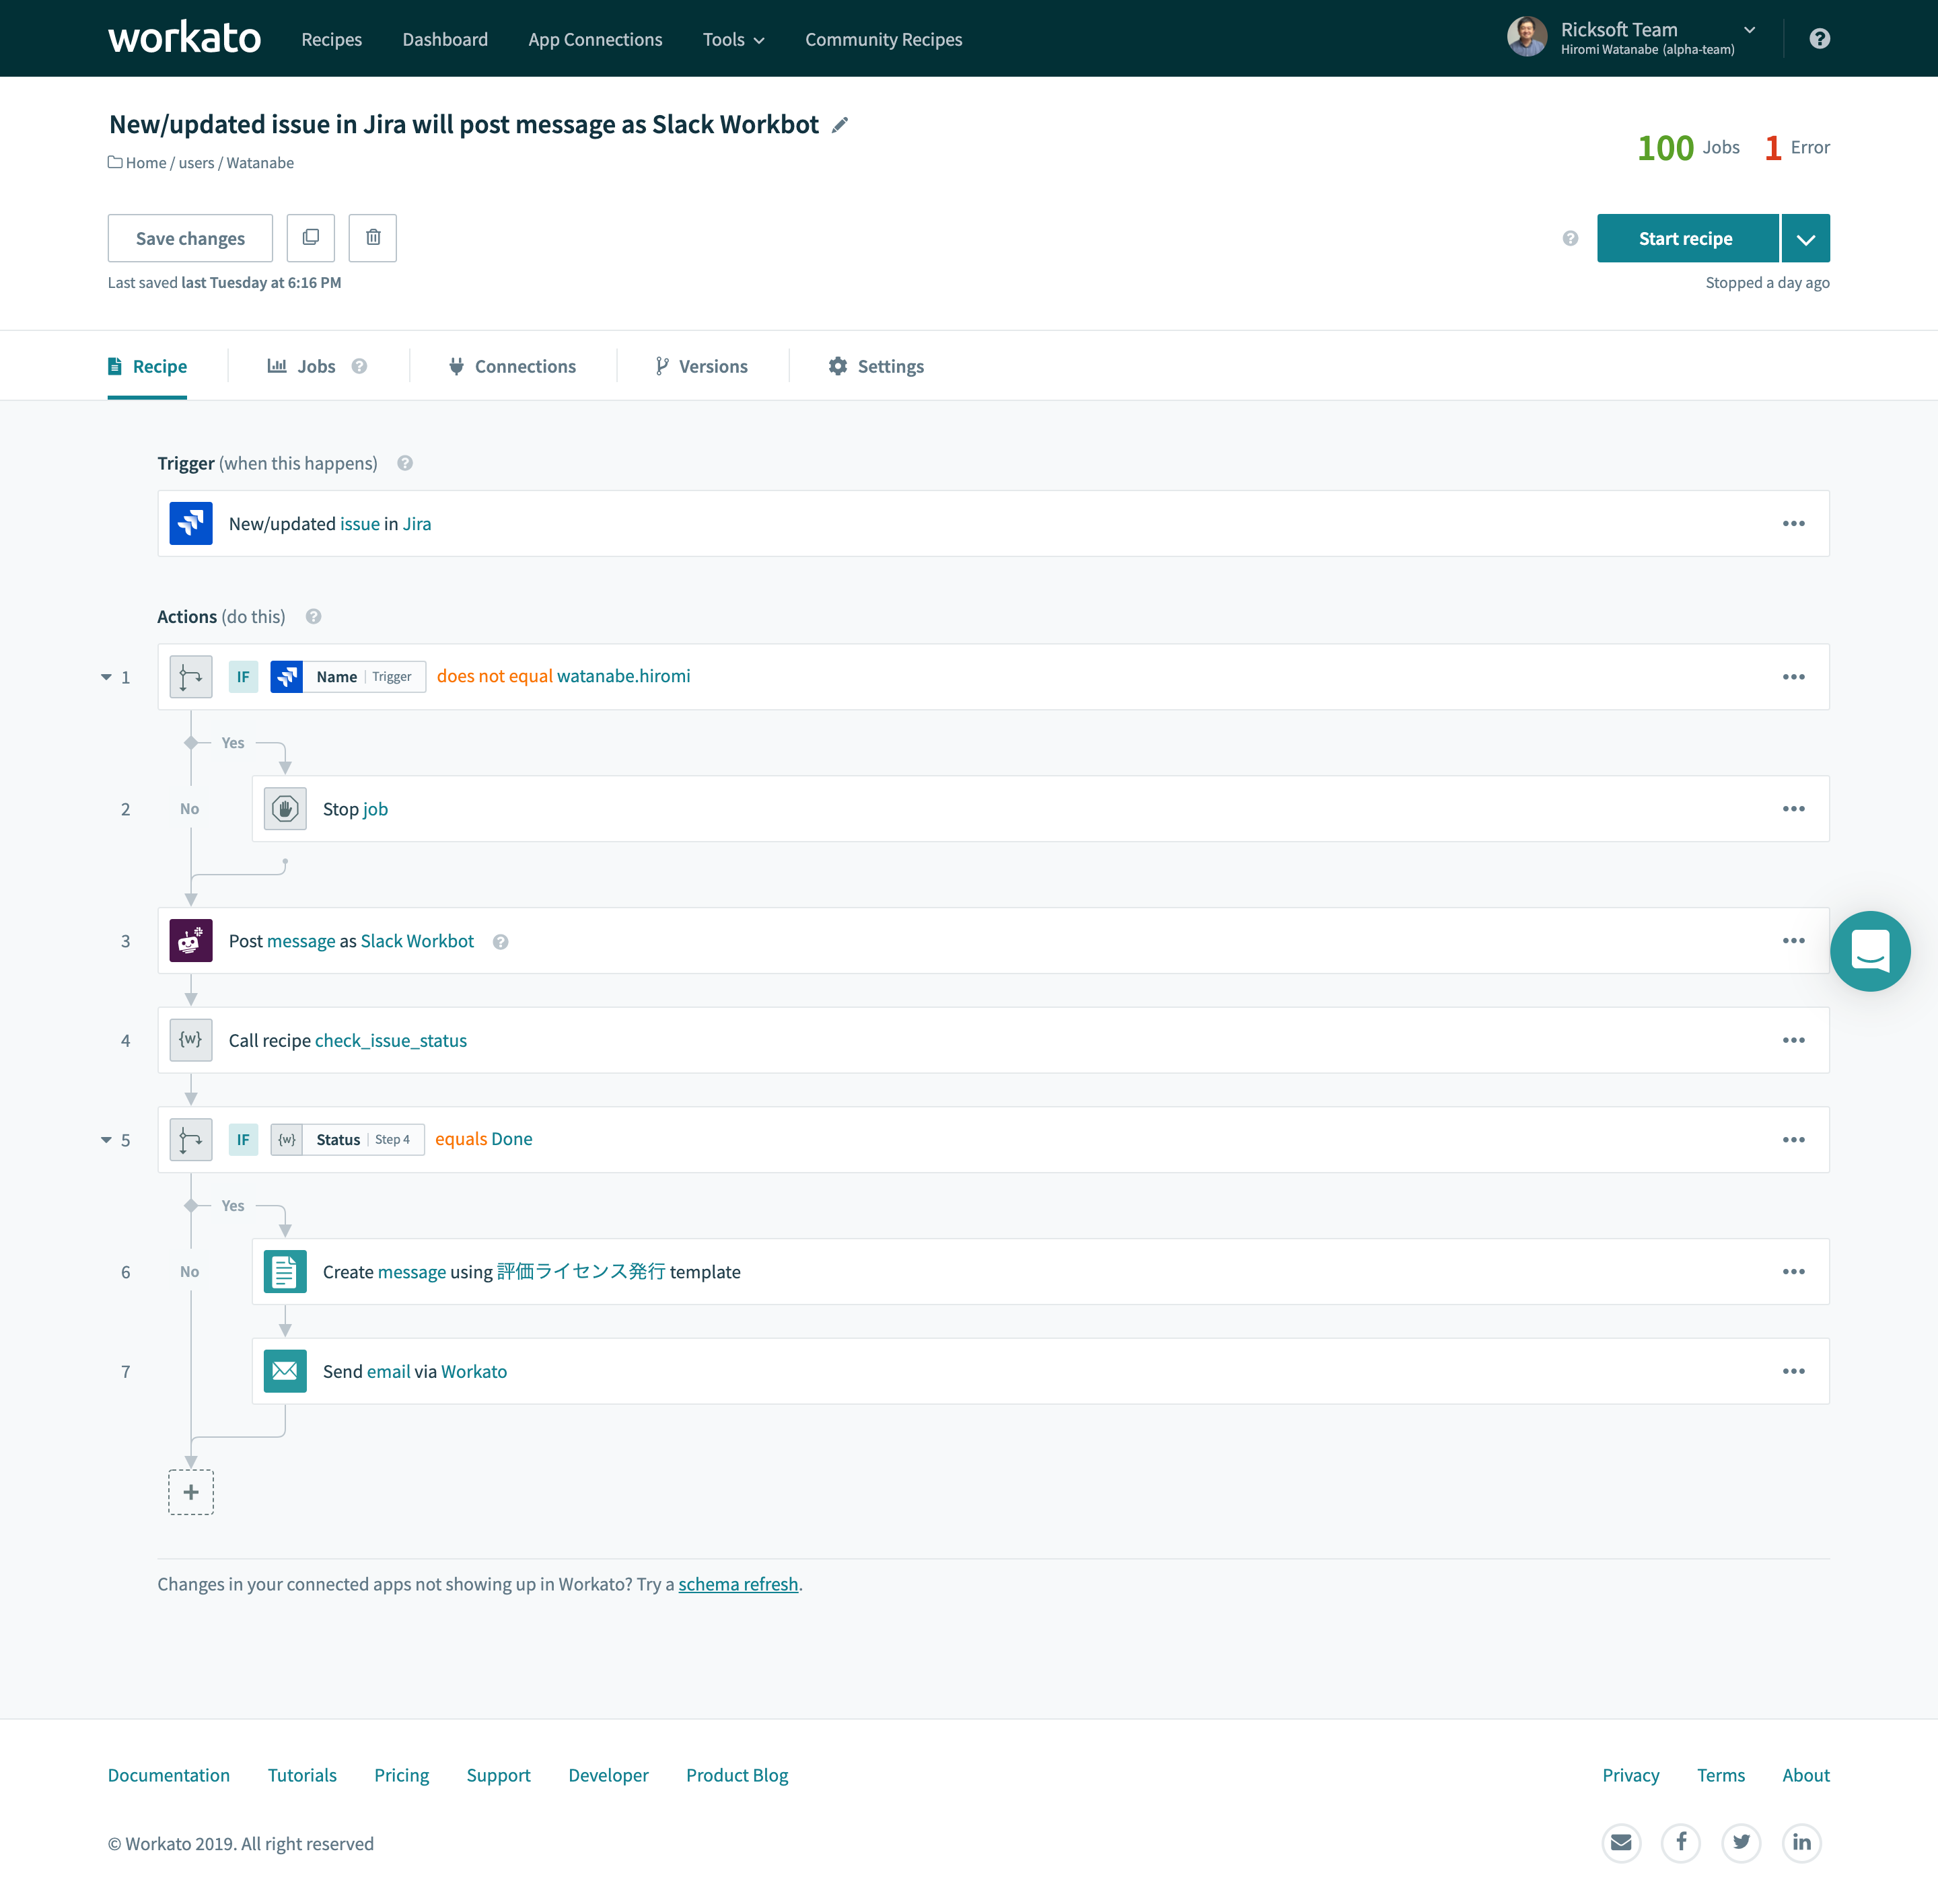Click the clone recipe icon button
Screen dimensions: 1938x1904
point(311,238)
